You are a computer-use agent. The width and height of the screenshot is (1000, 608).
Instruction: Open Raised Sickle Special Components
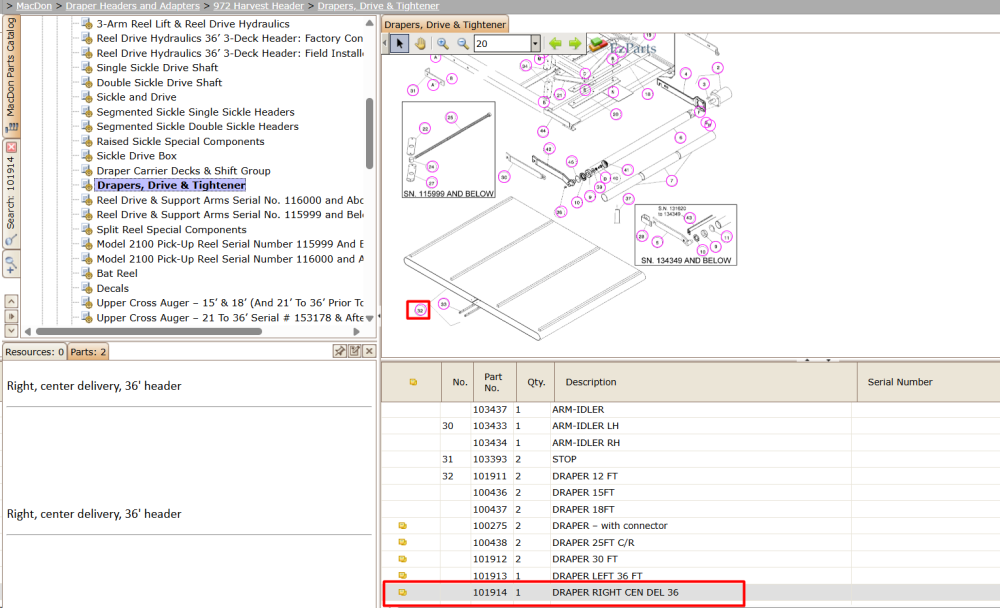click(x=180, y=141)
